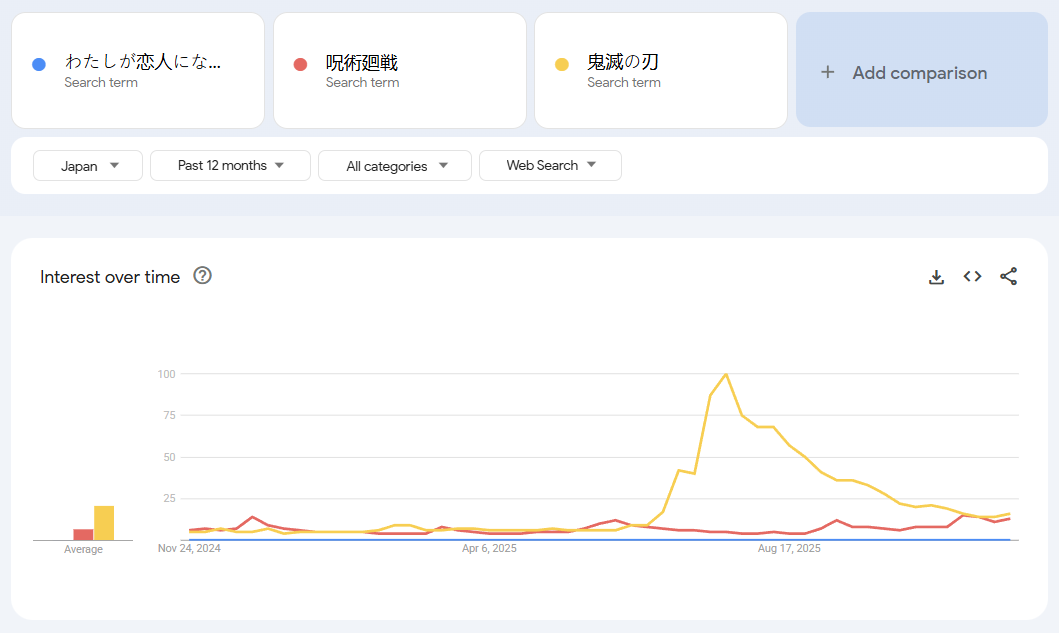This screenshot has width=1059, height=633.
Task: Open the Interest over time help icon
Action: 202,276
